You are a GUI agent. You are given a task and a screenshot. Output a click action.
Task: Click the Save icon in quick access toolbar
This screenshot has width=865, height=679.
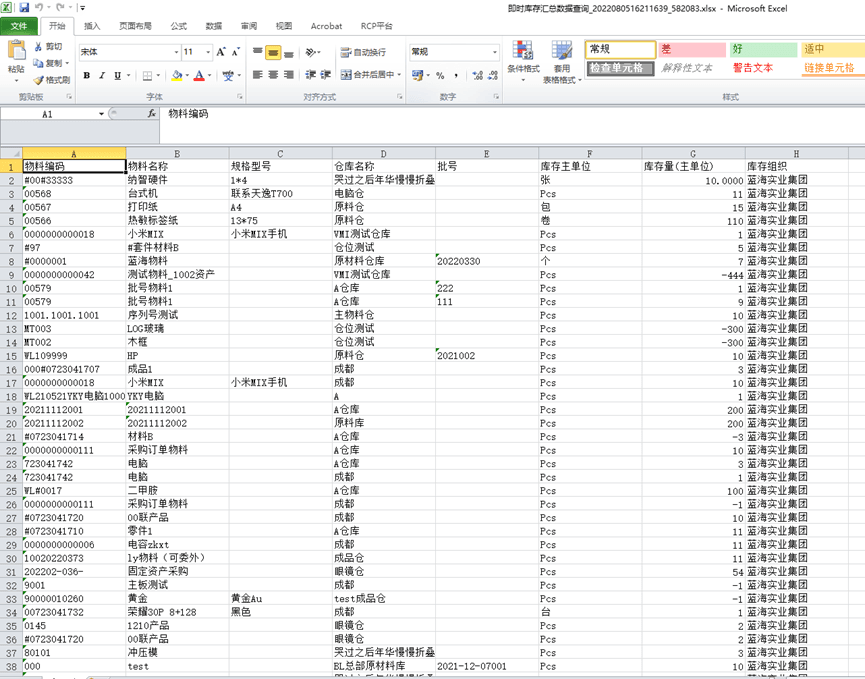pos(24,8)
